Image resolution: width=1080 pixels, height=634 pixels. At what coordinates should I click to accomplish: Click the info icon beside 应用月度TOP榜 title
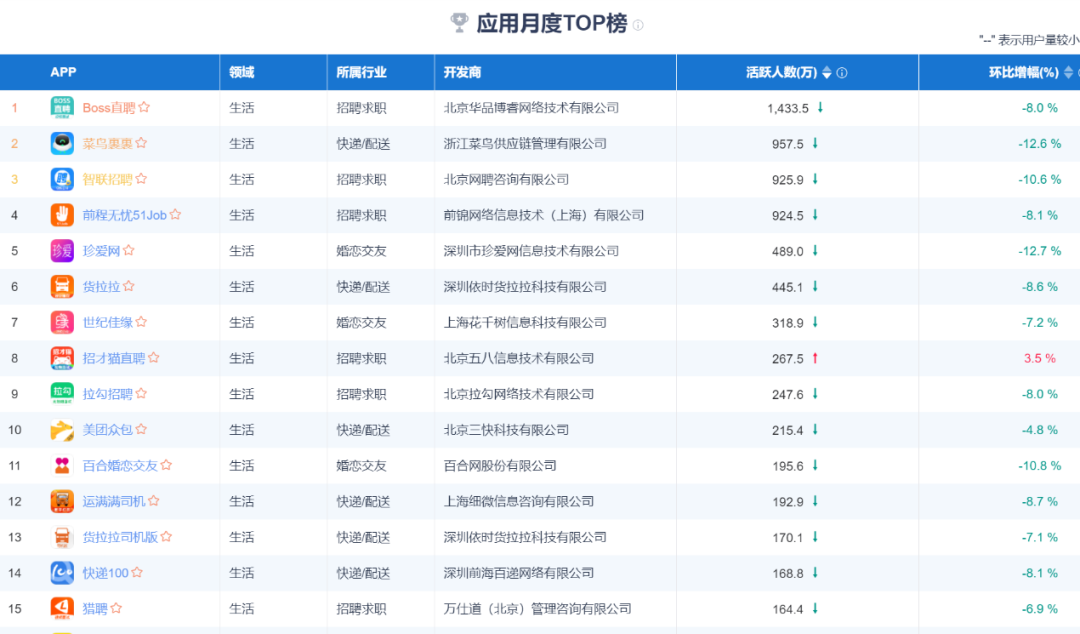click(x=638, y=25)
